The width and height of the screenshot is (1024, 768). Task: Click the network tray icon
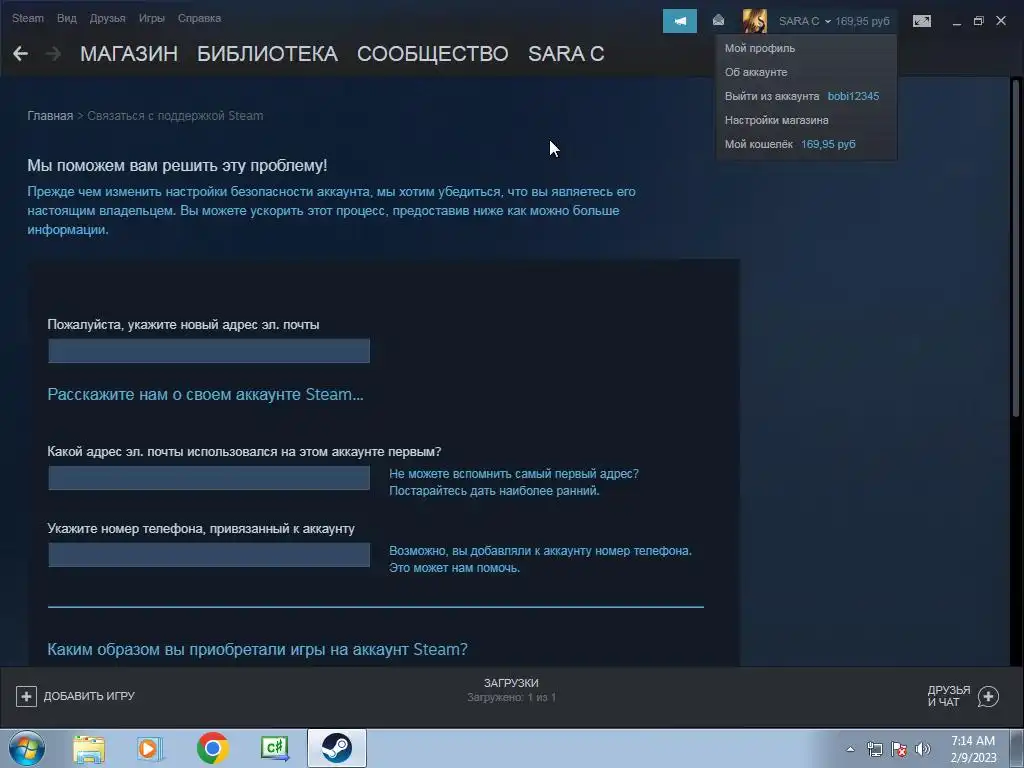pos(874,749)
